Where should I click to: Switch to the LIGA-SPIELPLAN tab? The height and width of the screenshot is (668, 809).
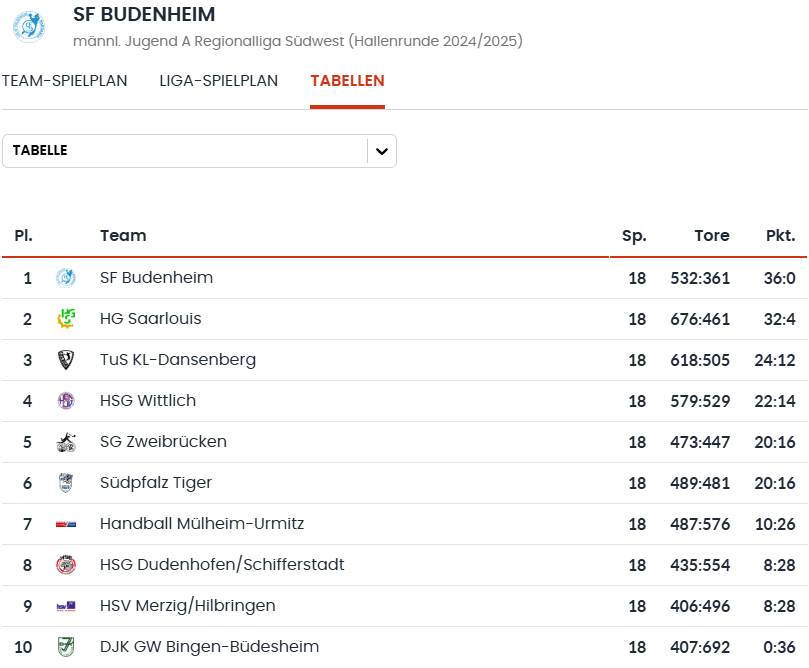pos(219,81)
